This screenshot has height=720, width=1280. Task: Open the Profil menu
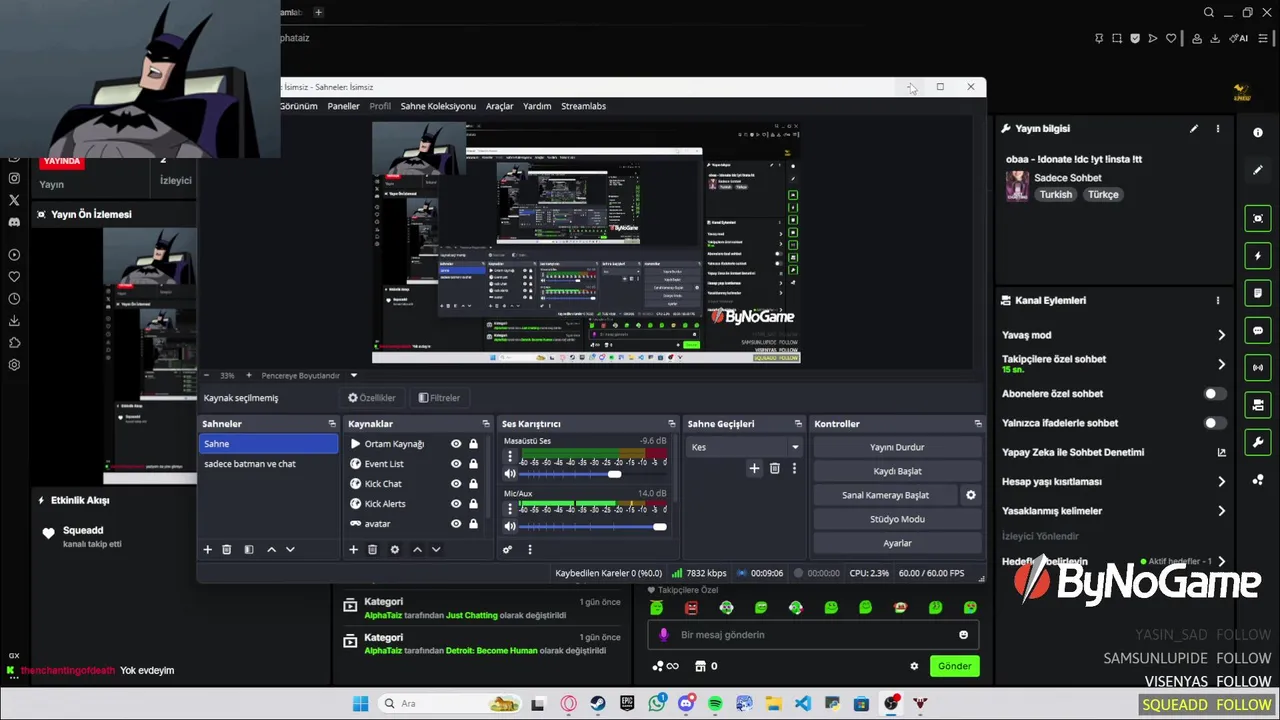click(380, 106)
